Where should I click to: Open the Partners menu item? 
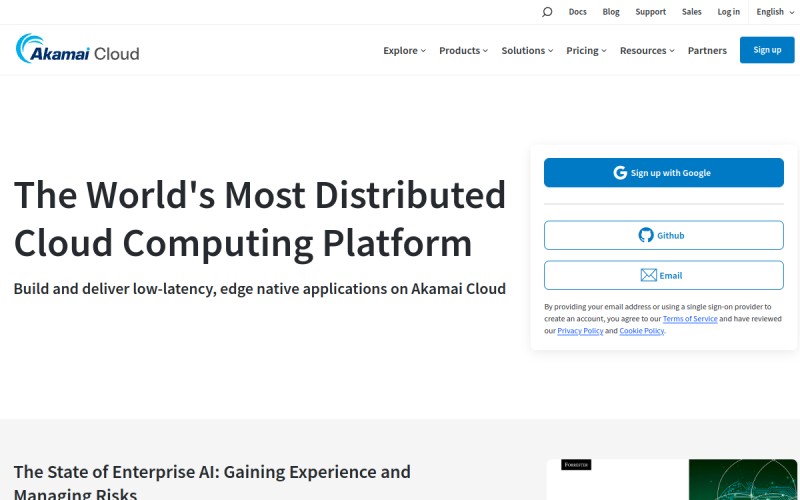[707, 51]
